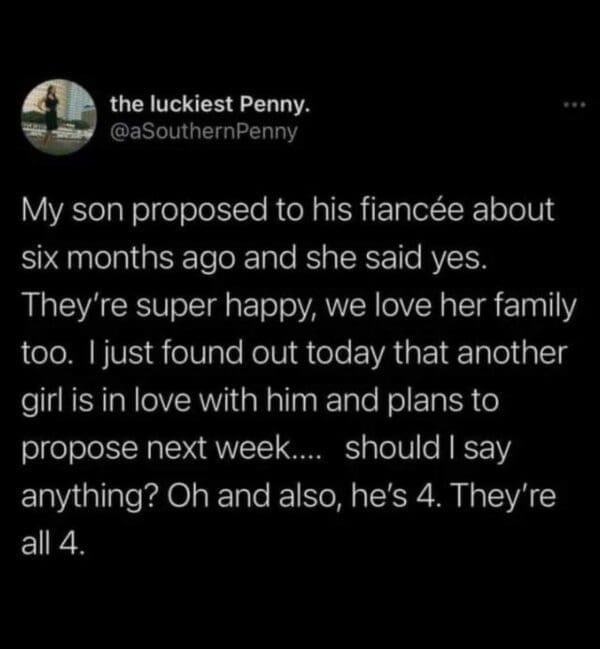
Task: Click the profile avatar of Penny
Action: click(52, 117)
